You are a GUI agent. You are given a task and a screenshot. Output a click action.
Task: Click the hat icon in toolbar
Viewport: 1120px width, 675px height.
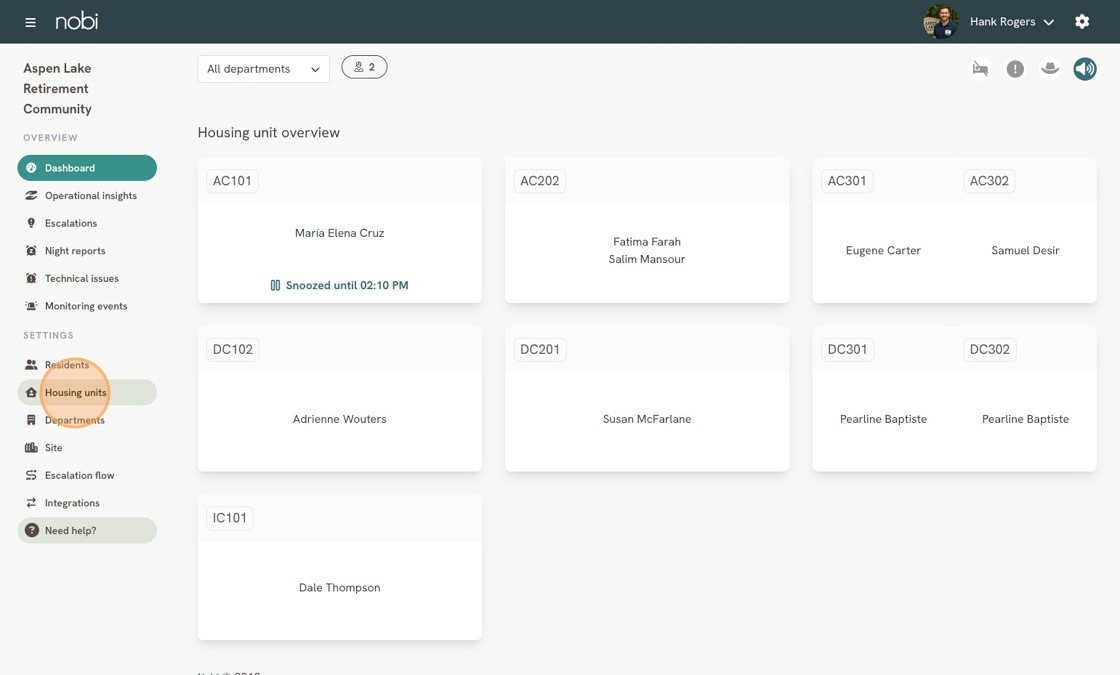tap(1050, 69)
